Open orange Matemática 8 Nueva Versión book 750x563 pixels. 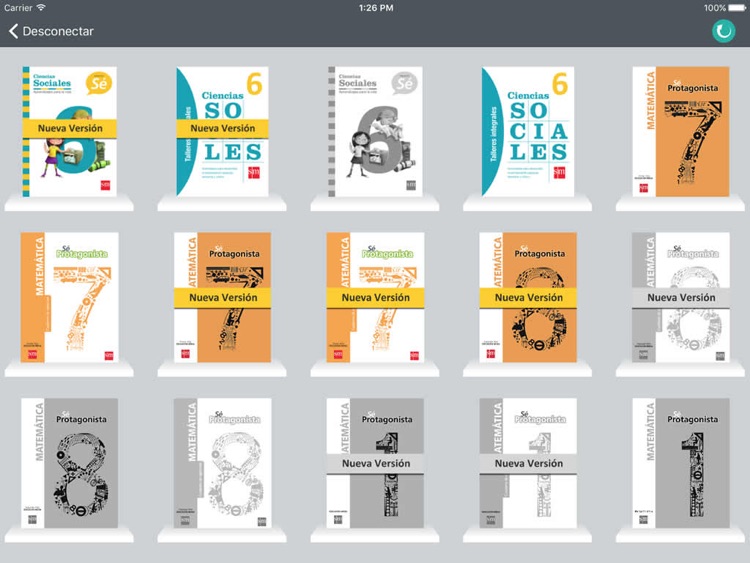pyautogui.click(x=528, y=297)
